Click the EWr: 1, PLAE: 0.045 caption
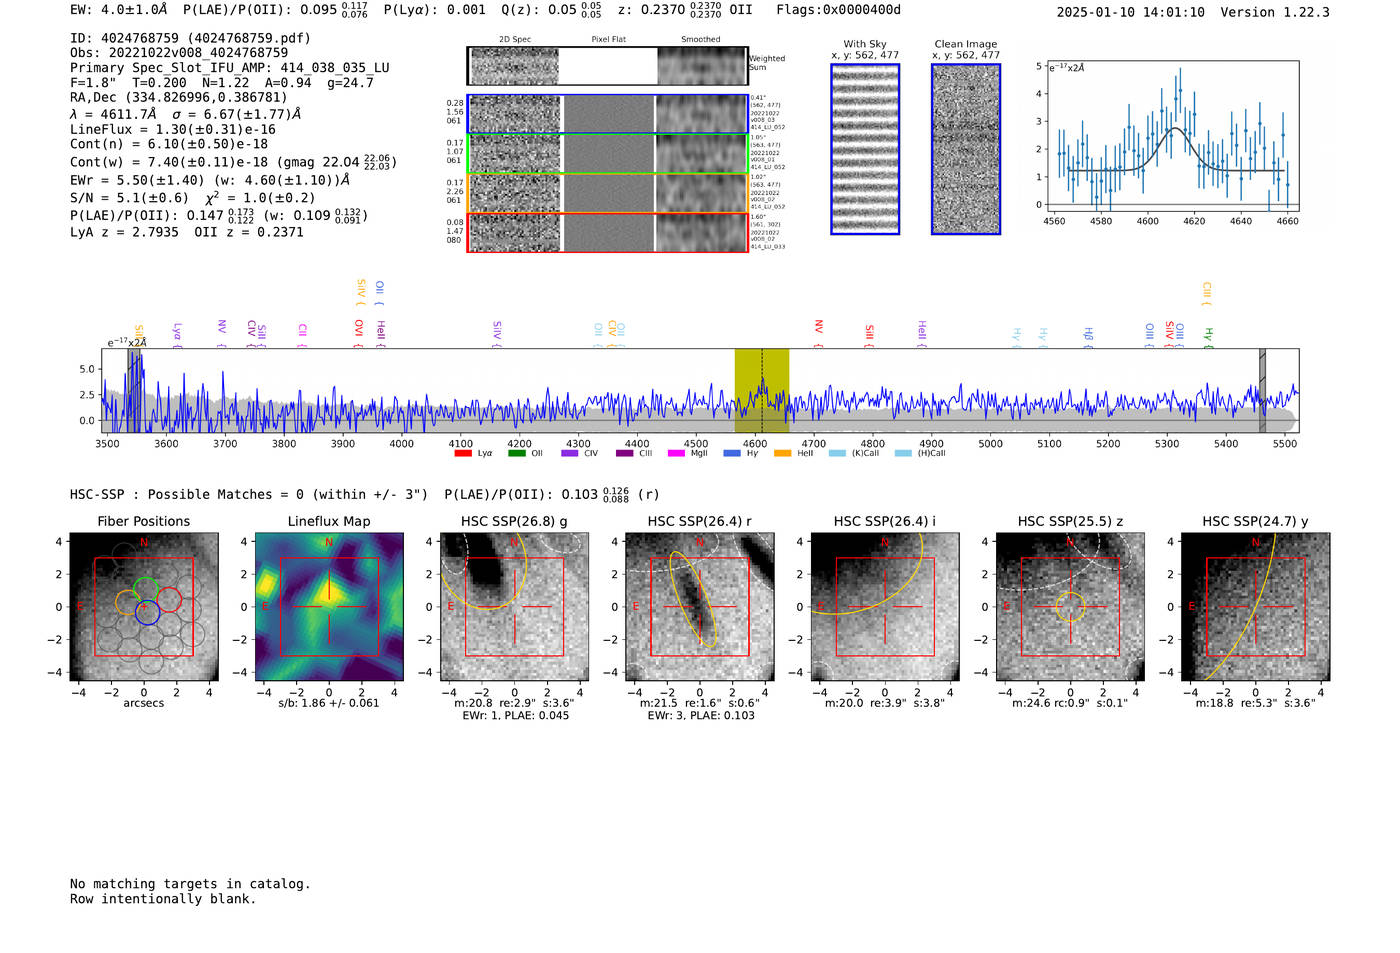This screenshot has width=1400, height=953. click(515, 716)
